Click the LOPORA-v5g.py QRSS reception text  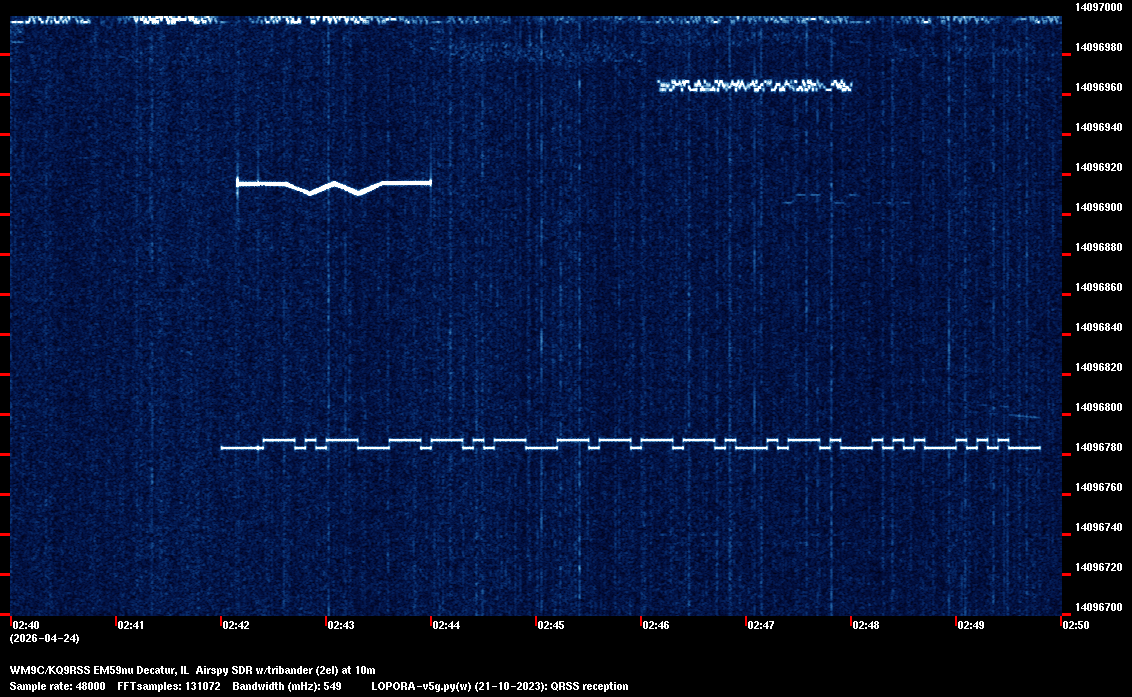point(500,686)
